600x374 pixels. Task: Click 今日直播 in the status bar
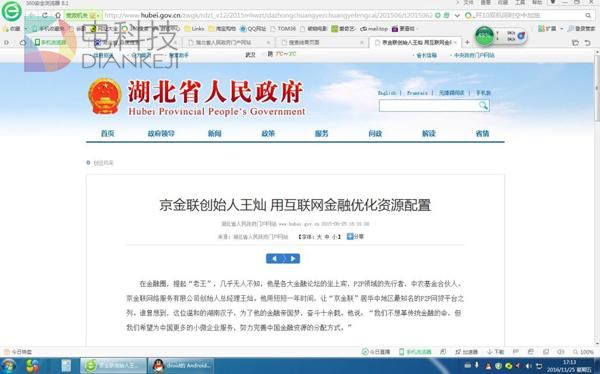376,352
